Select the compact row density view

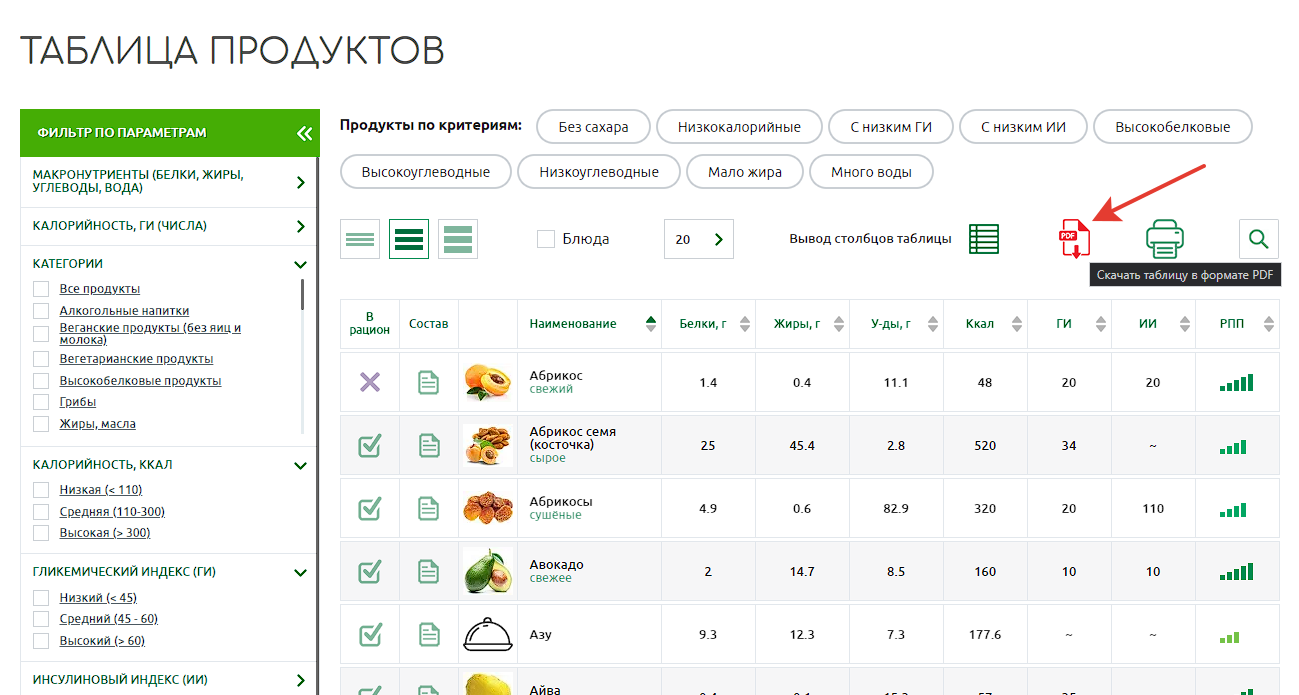tap(360, 239)
